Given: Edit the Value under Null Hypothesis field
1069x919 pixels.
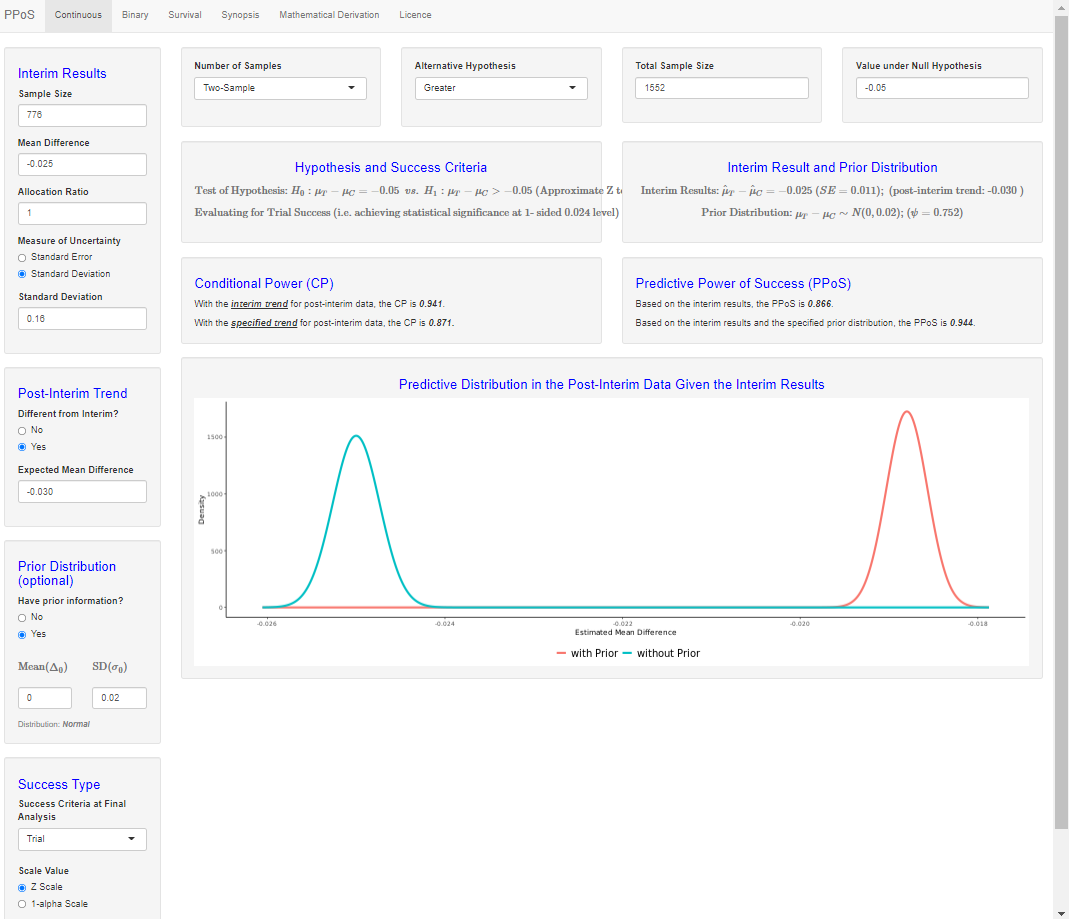Looking at the screenshot, I should point(942,88).
